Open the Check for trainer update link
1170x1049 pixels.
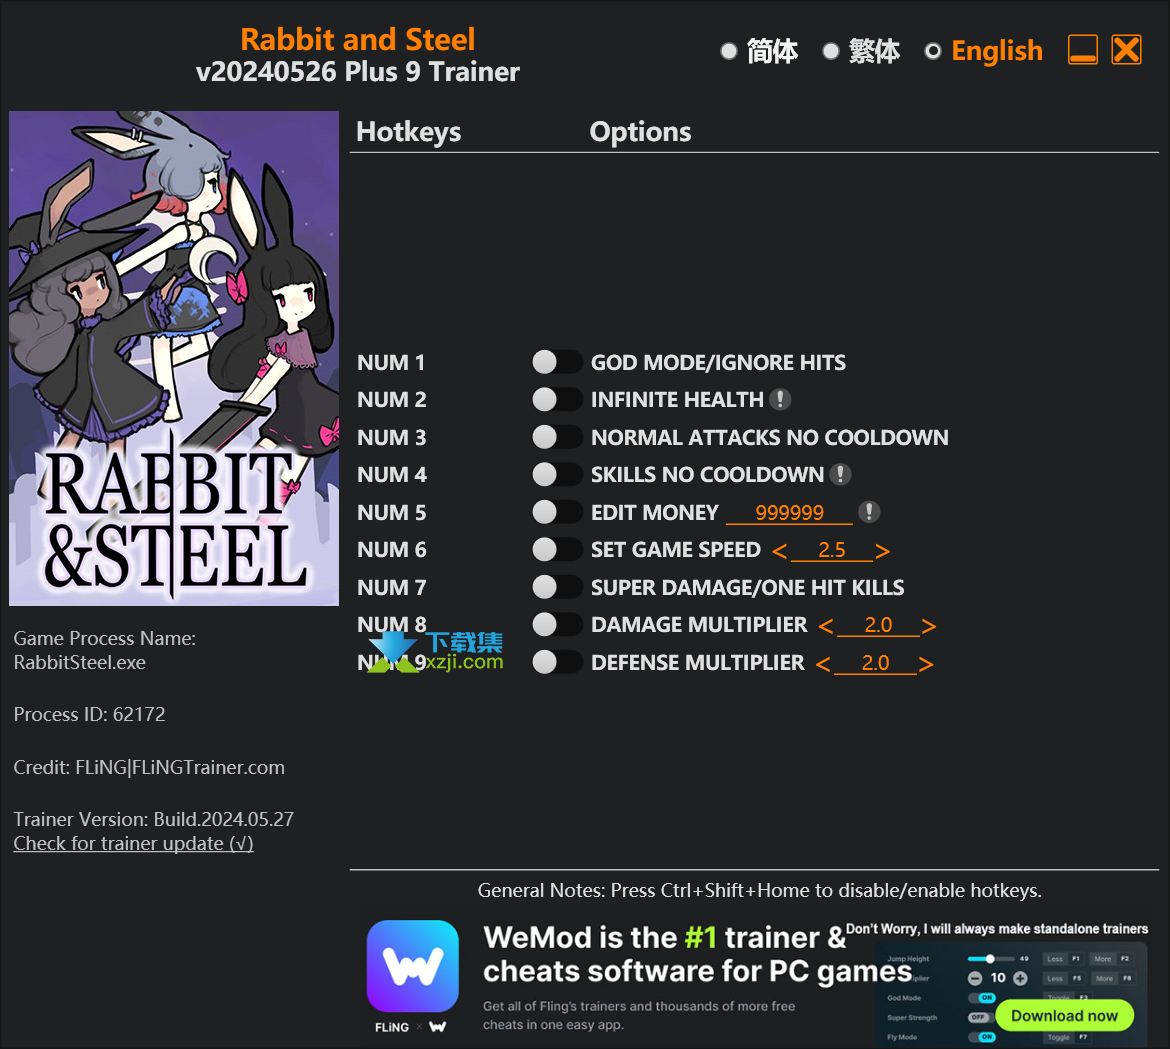pos(134,843)
